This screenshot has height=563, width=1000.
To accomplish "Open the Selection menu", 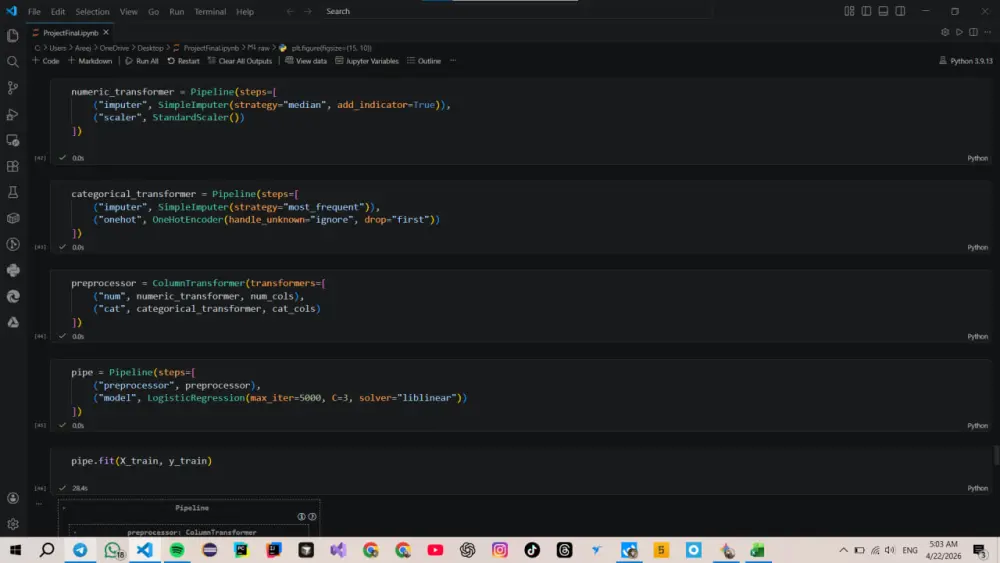I will pyautogui.click(x=92, y=11).
